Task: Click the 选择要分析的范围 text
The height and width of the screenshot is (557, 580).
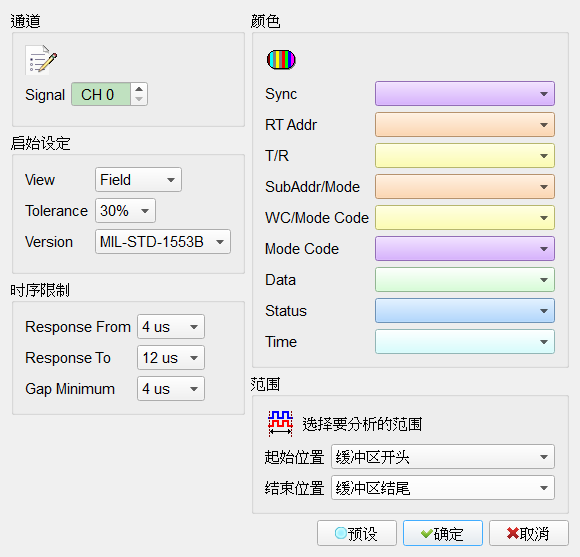Action: (362, 424)
